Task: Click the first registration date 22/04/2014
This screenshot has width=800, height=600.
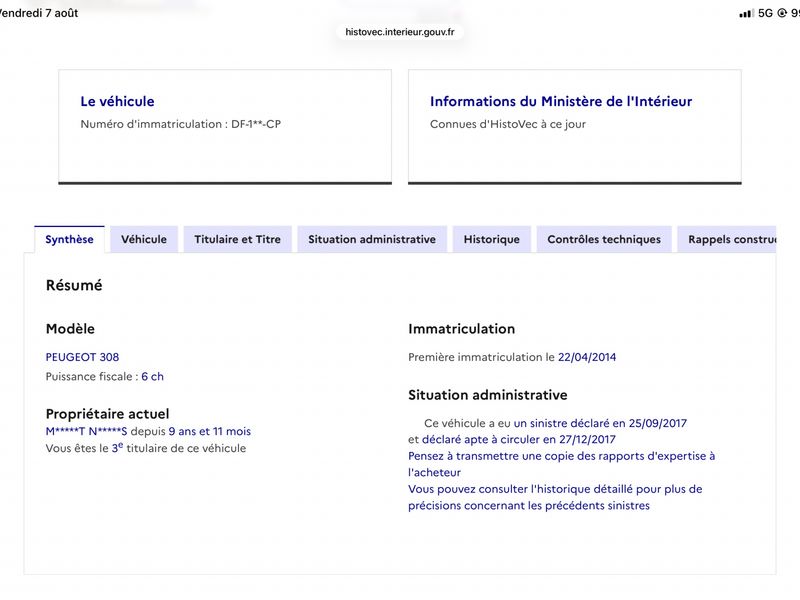Action: pos(587,357)
